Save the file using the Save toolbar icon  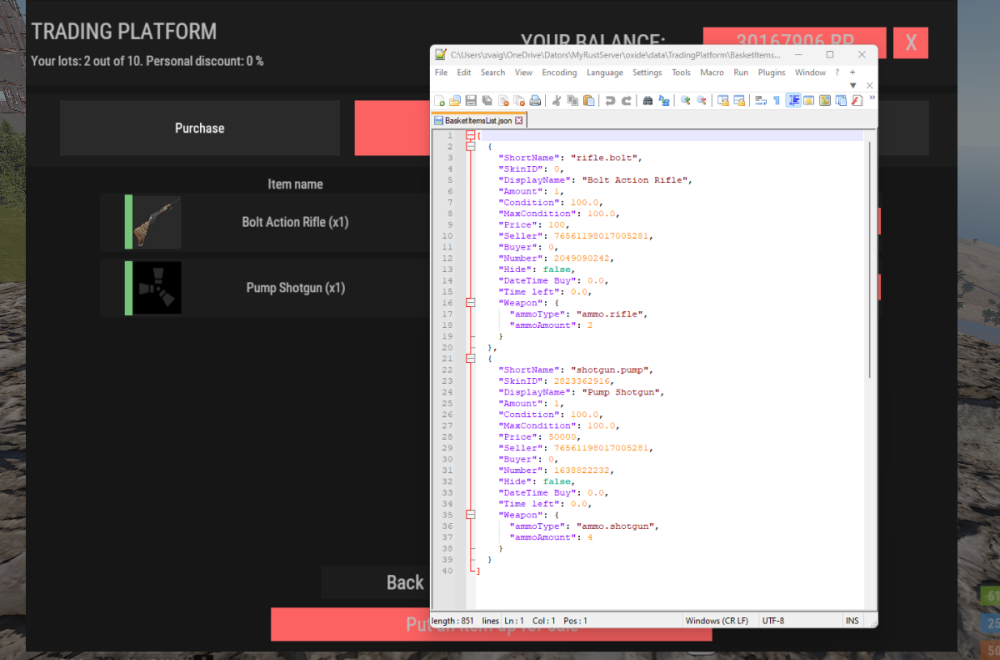(x=470, y=100)
